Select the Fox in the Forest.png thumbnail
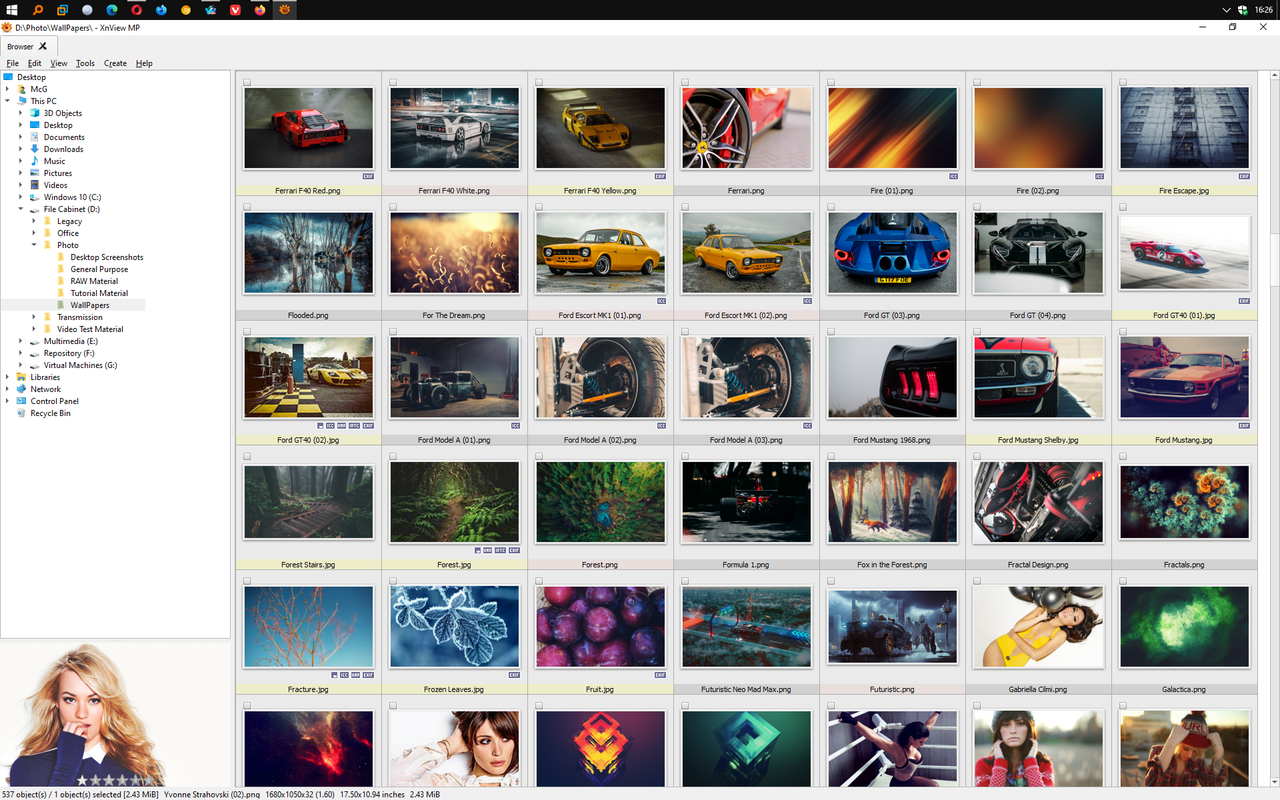Screen dimensions: 1280x800 click(892, 501)
